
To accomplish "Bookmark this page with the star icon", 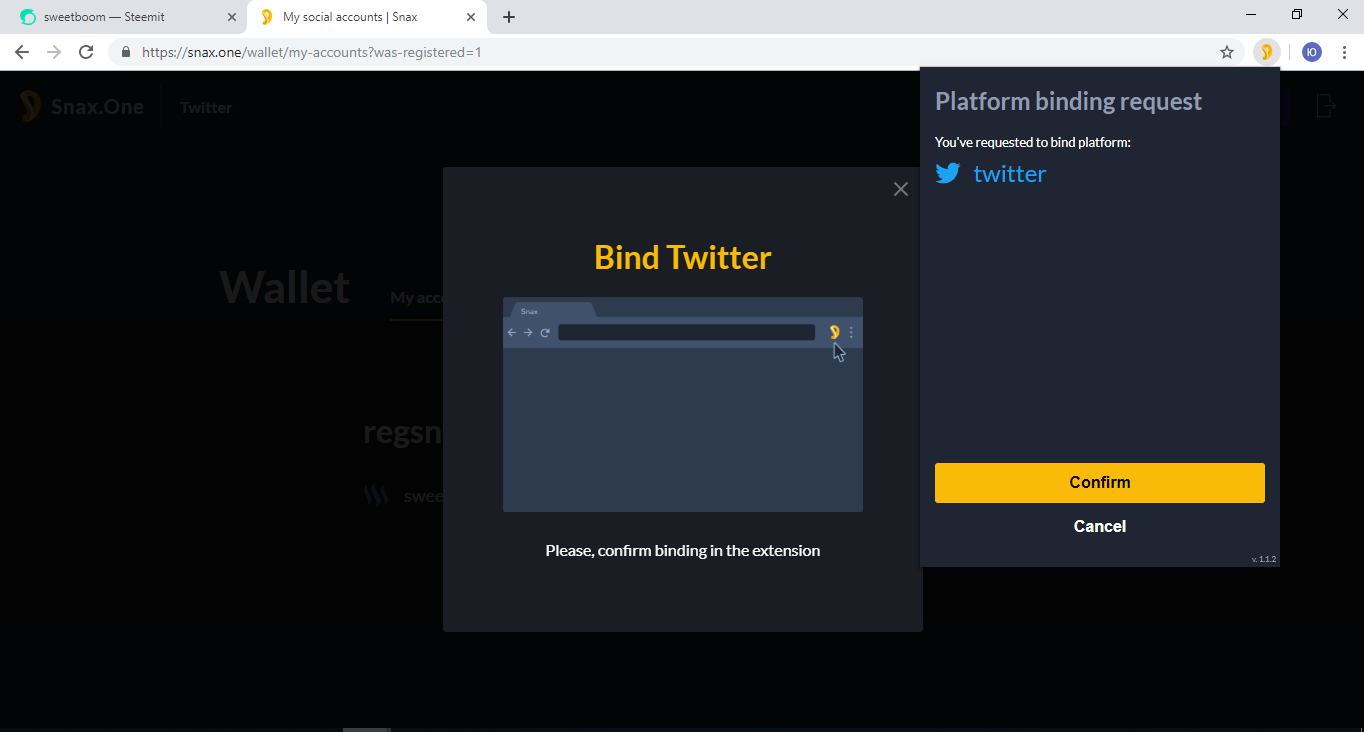I will (x=1227, y=52).
